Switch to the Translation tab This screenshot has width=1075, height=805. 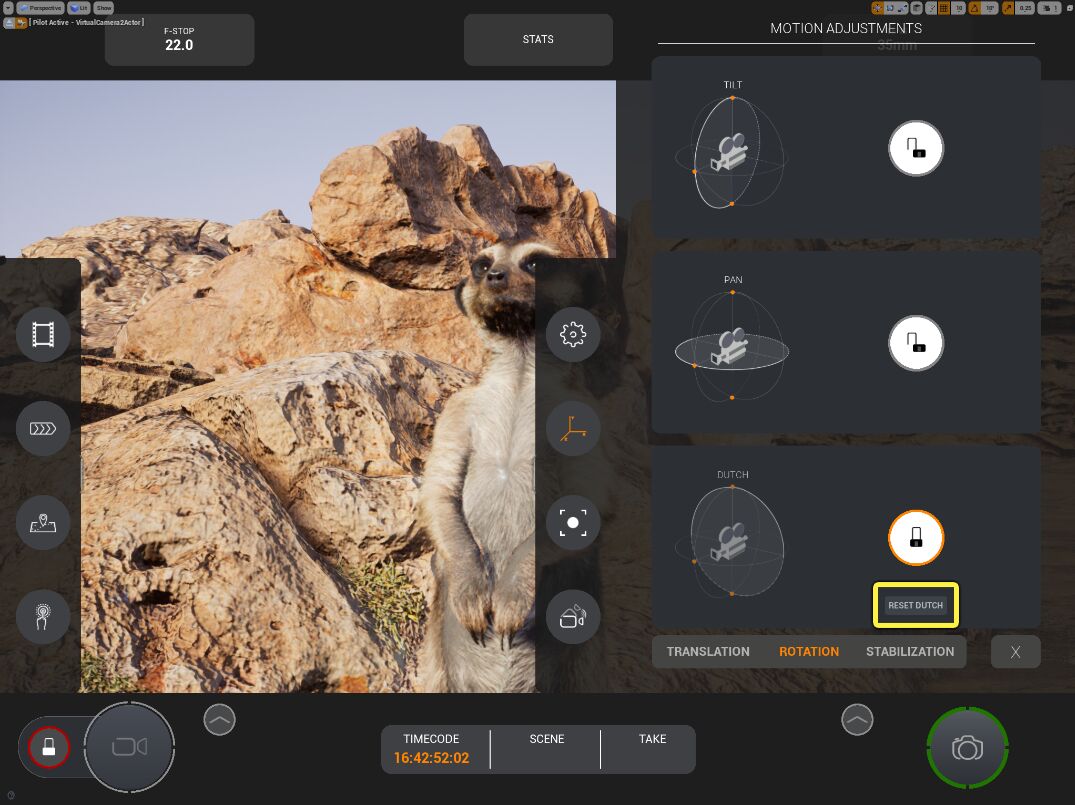point(708,652)
